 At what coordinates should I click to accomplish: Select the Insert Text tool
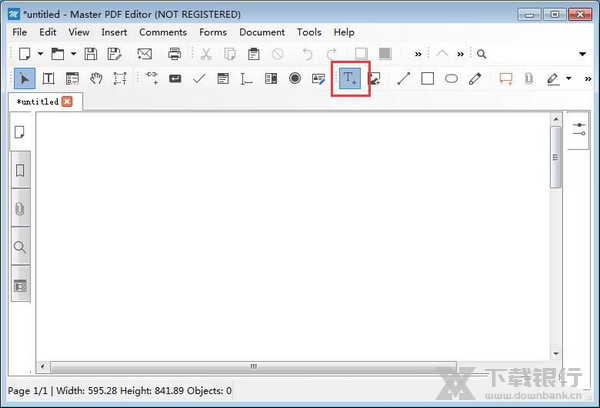pyautogui.click(x=350, y=78)
